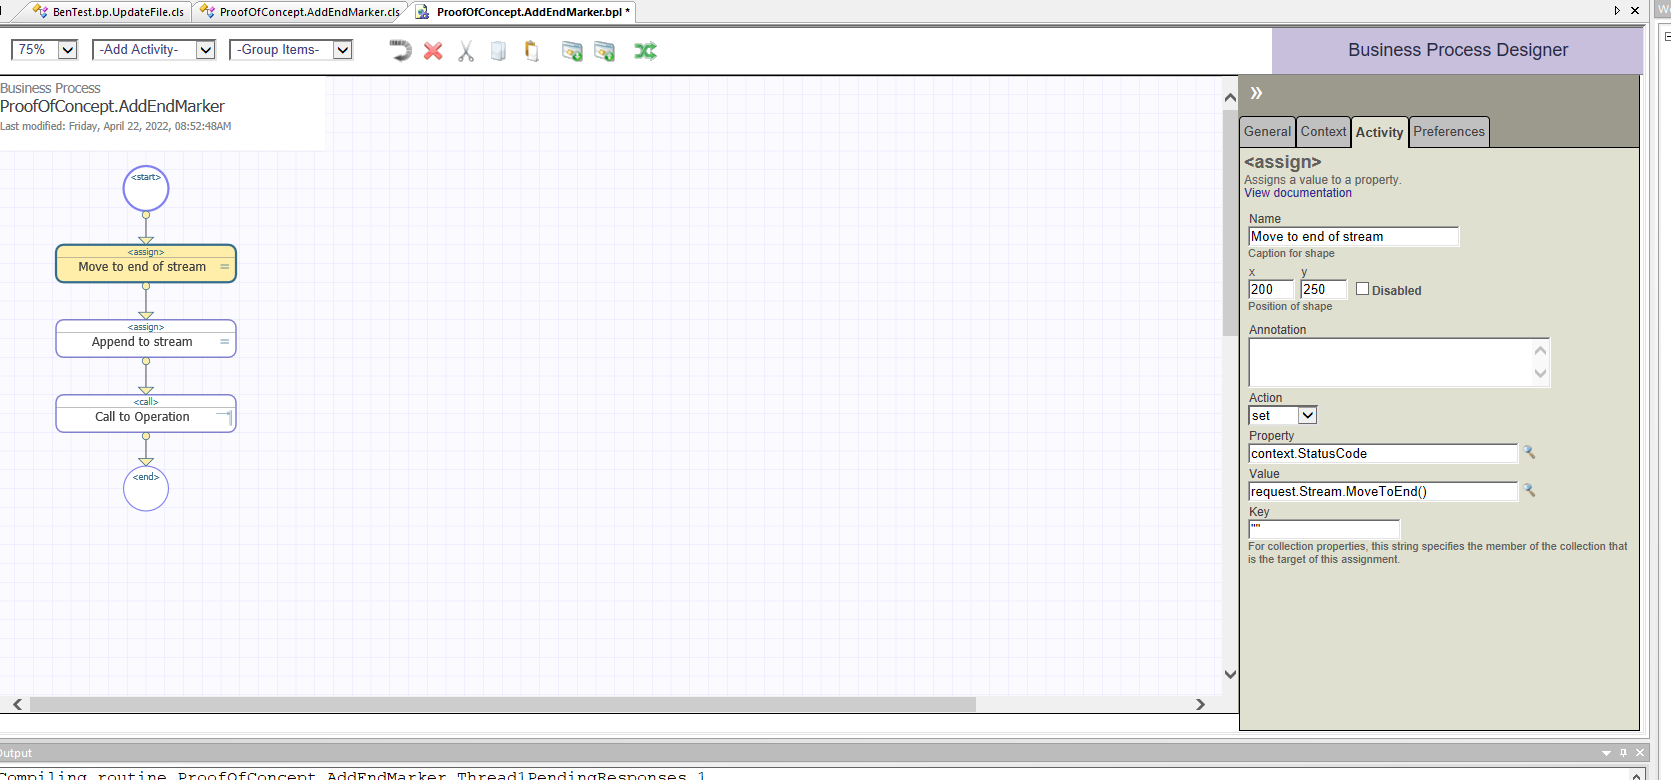Select the Call to Operation shape
The image size is (1671, 780).
[x=146, y=414]
